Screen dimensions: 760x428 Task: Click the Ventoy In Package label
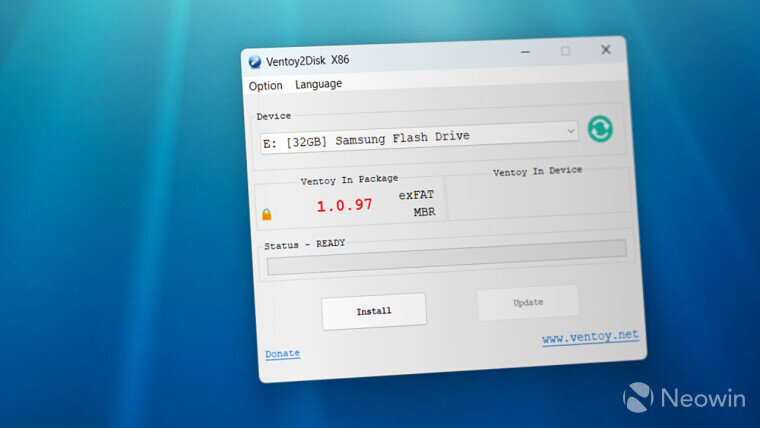click(349, 180)
